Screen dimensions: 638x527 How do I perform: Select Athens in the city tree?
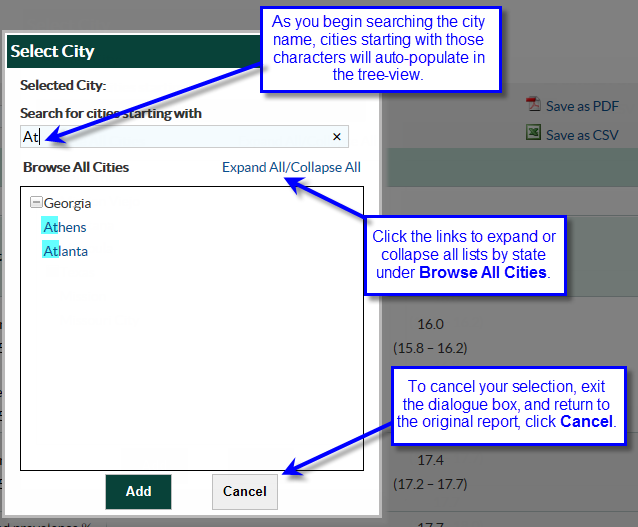(65, 227)
